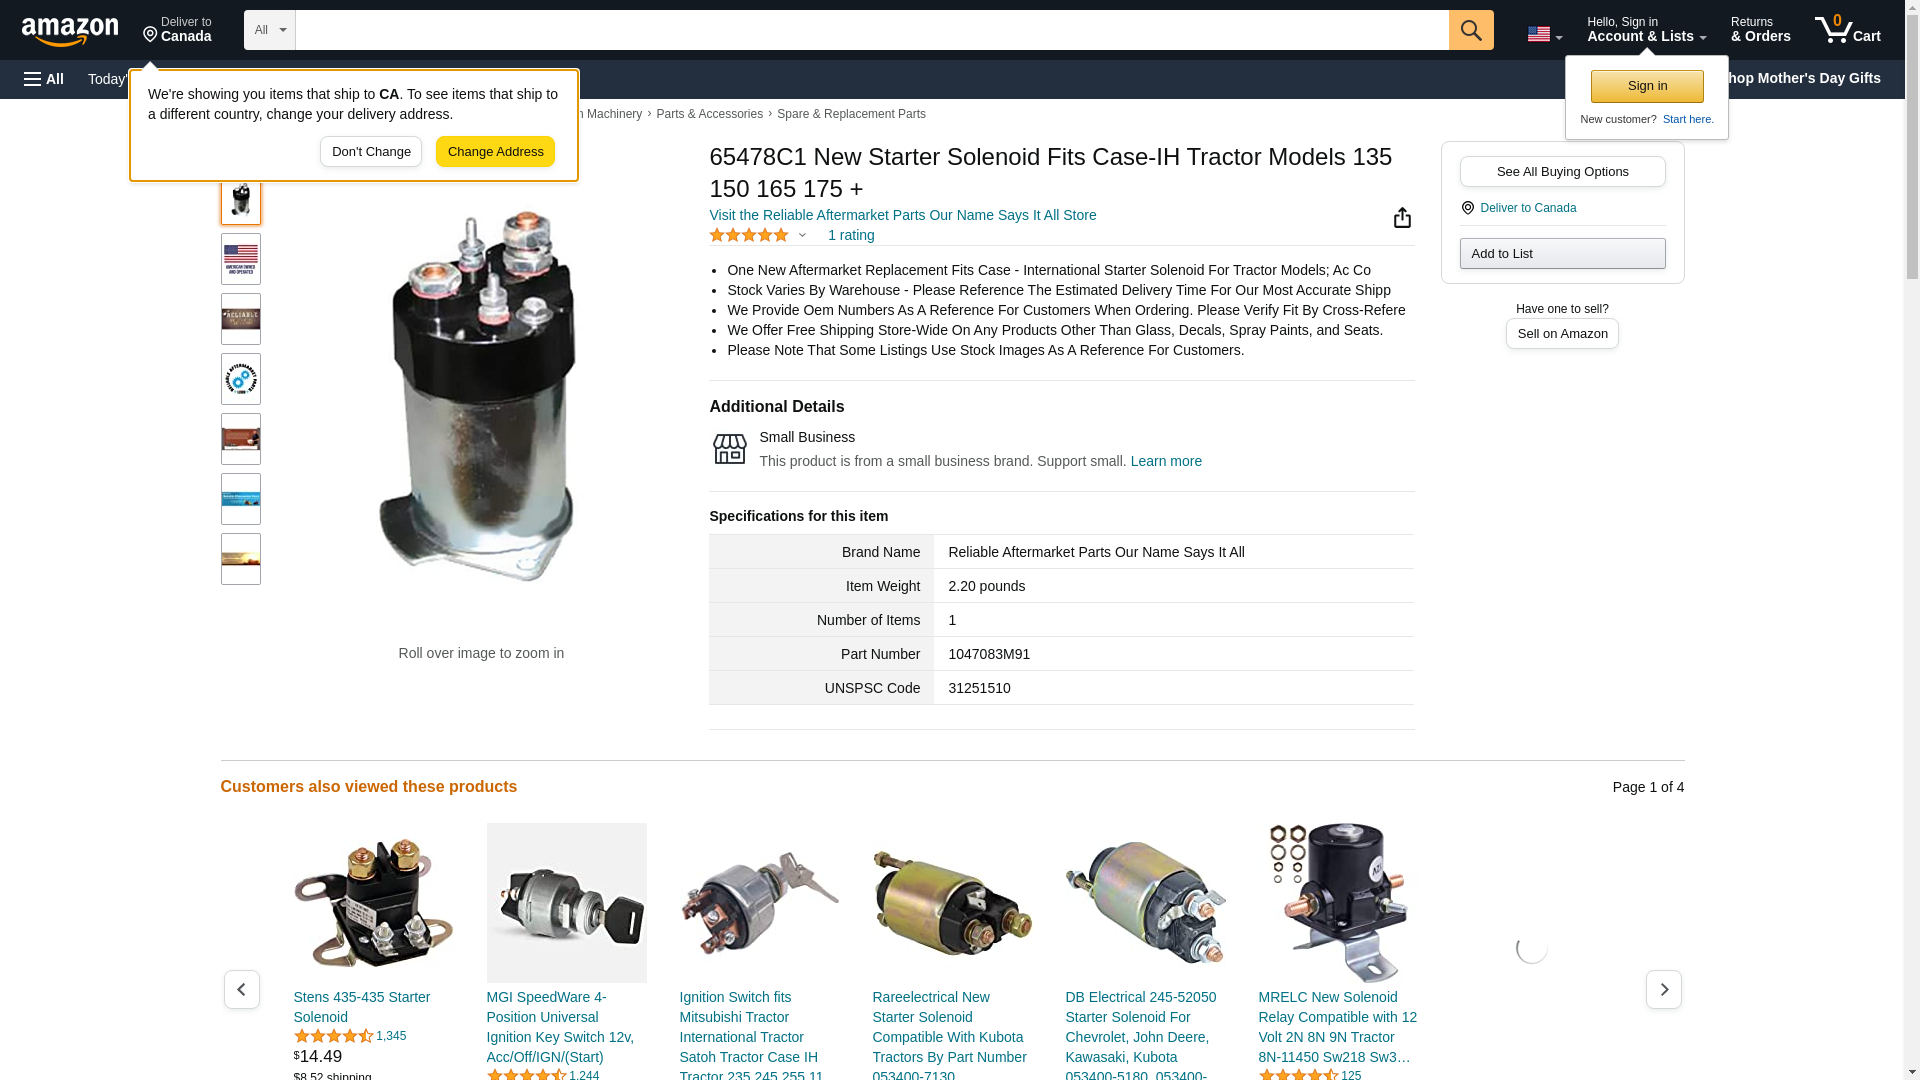Click the Change Address button
Viewport: 1920px width, 1080px height.
click(x=495, y=152)
